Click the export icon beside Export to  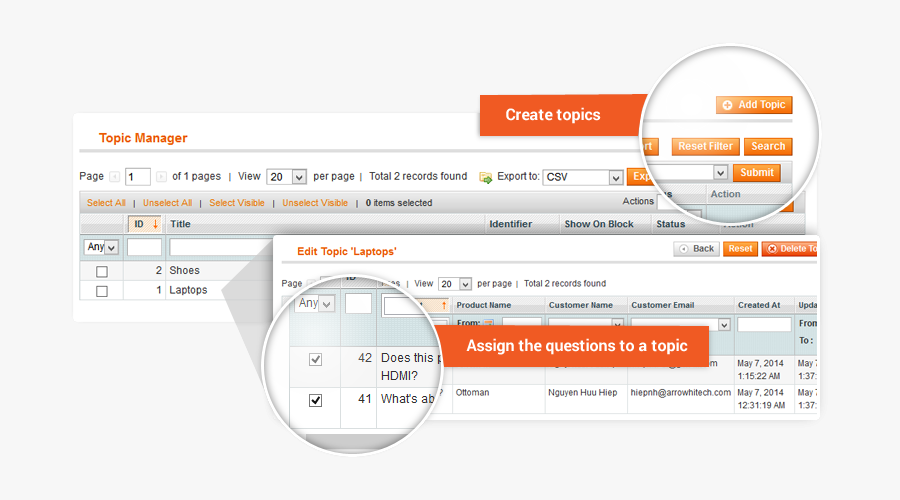click(486, 177)
